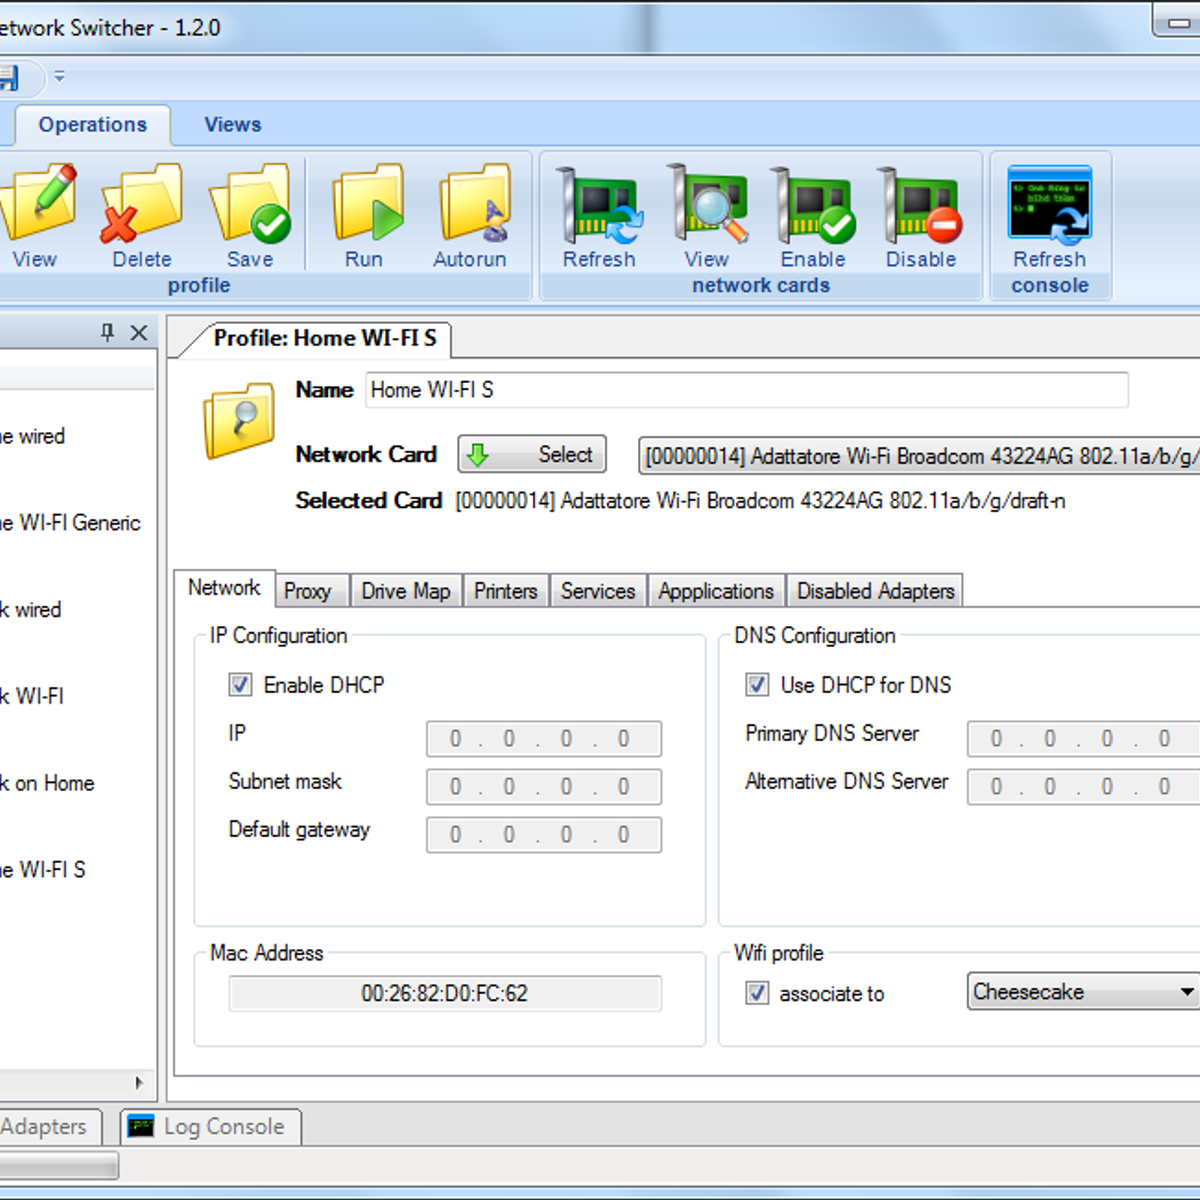Enable the network card
1200x1200 pixels.
813,216
